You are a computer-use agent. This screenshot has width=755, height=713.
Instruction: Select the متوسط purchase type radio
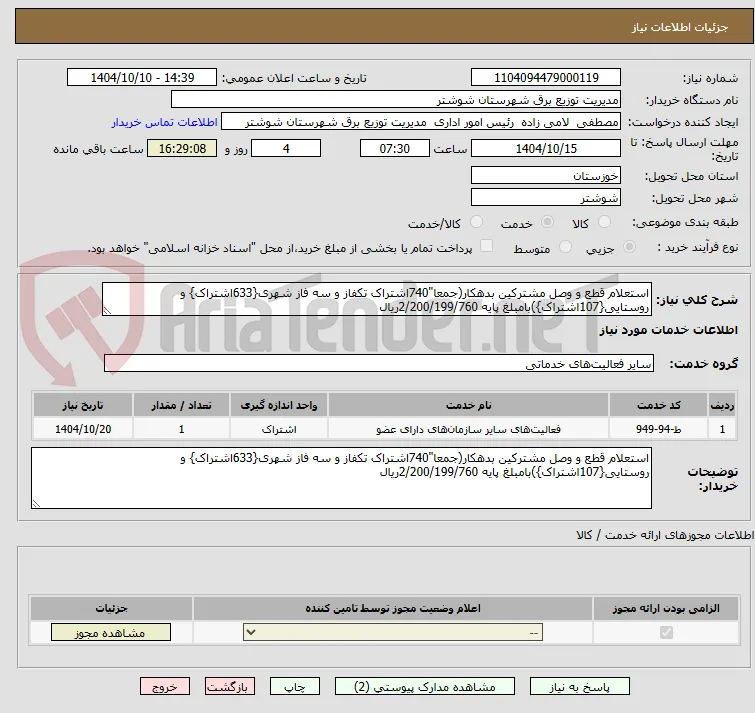[x=565, y=247]
